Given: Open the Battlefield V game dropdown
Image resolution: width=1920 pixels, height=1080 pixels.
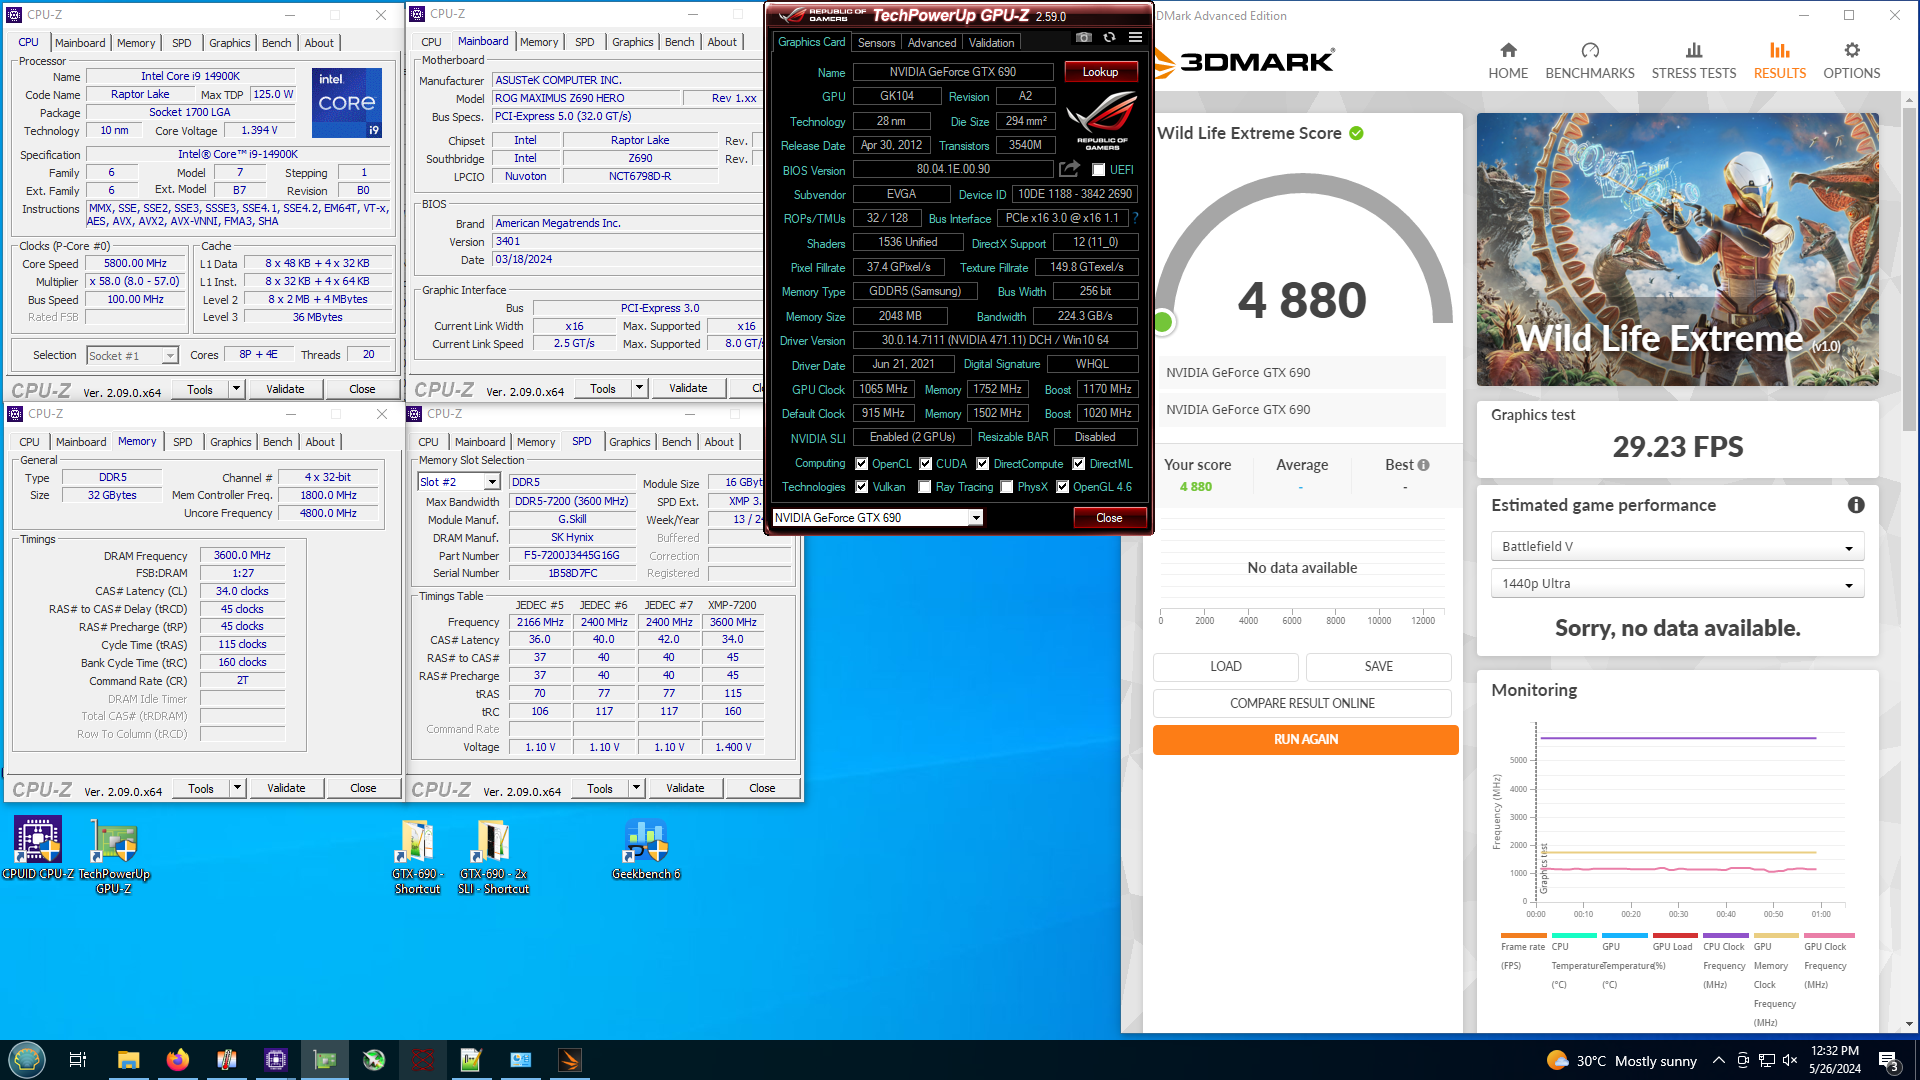Looking at the screenshot, I should tap(1677, 547).
